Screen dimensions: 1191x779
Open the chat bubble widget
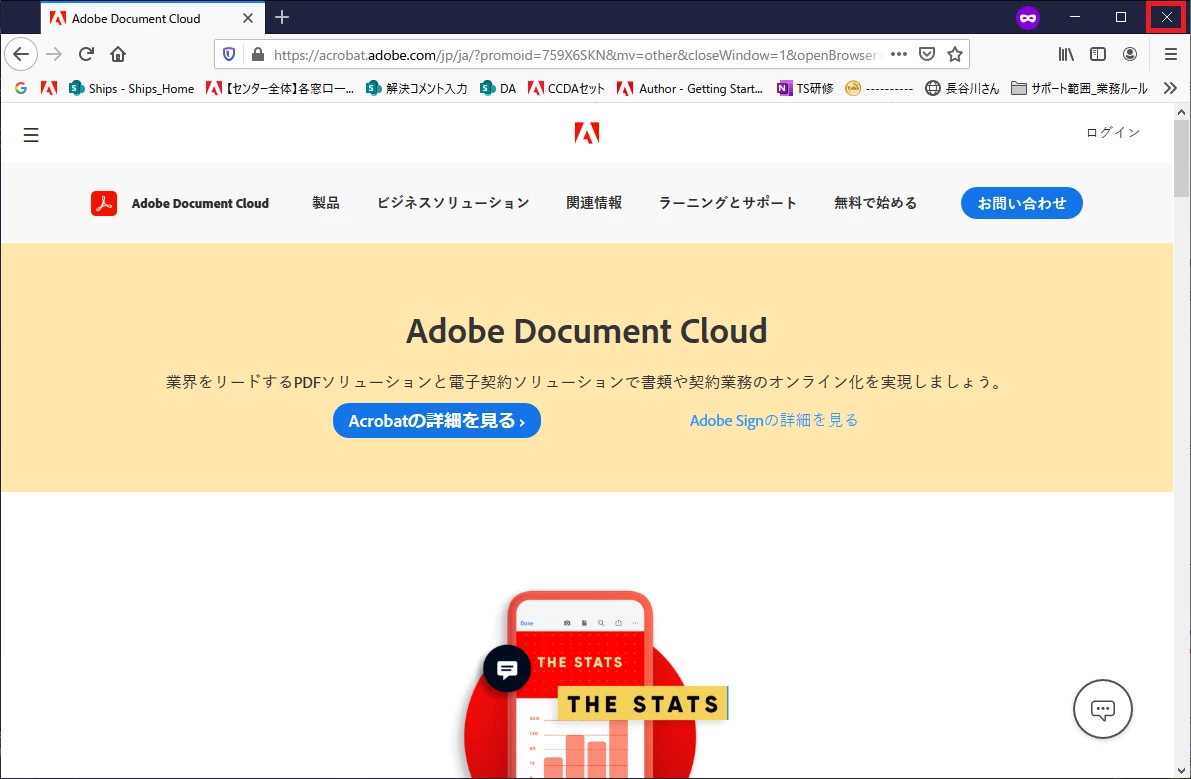tap(1102, 709)
